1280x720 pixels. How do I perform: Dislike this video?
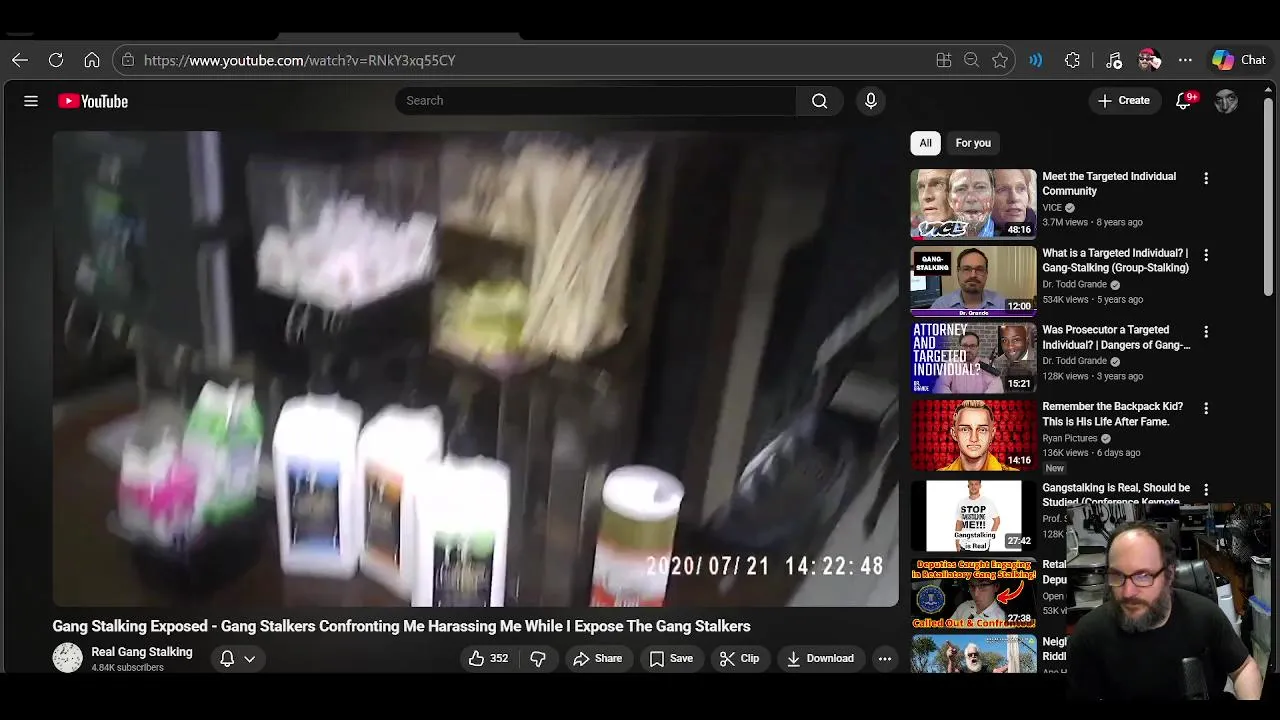[x=538, y=658]
